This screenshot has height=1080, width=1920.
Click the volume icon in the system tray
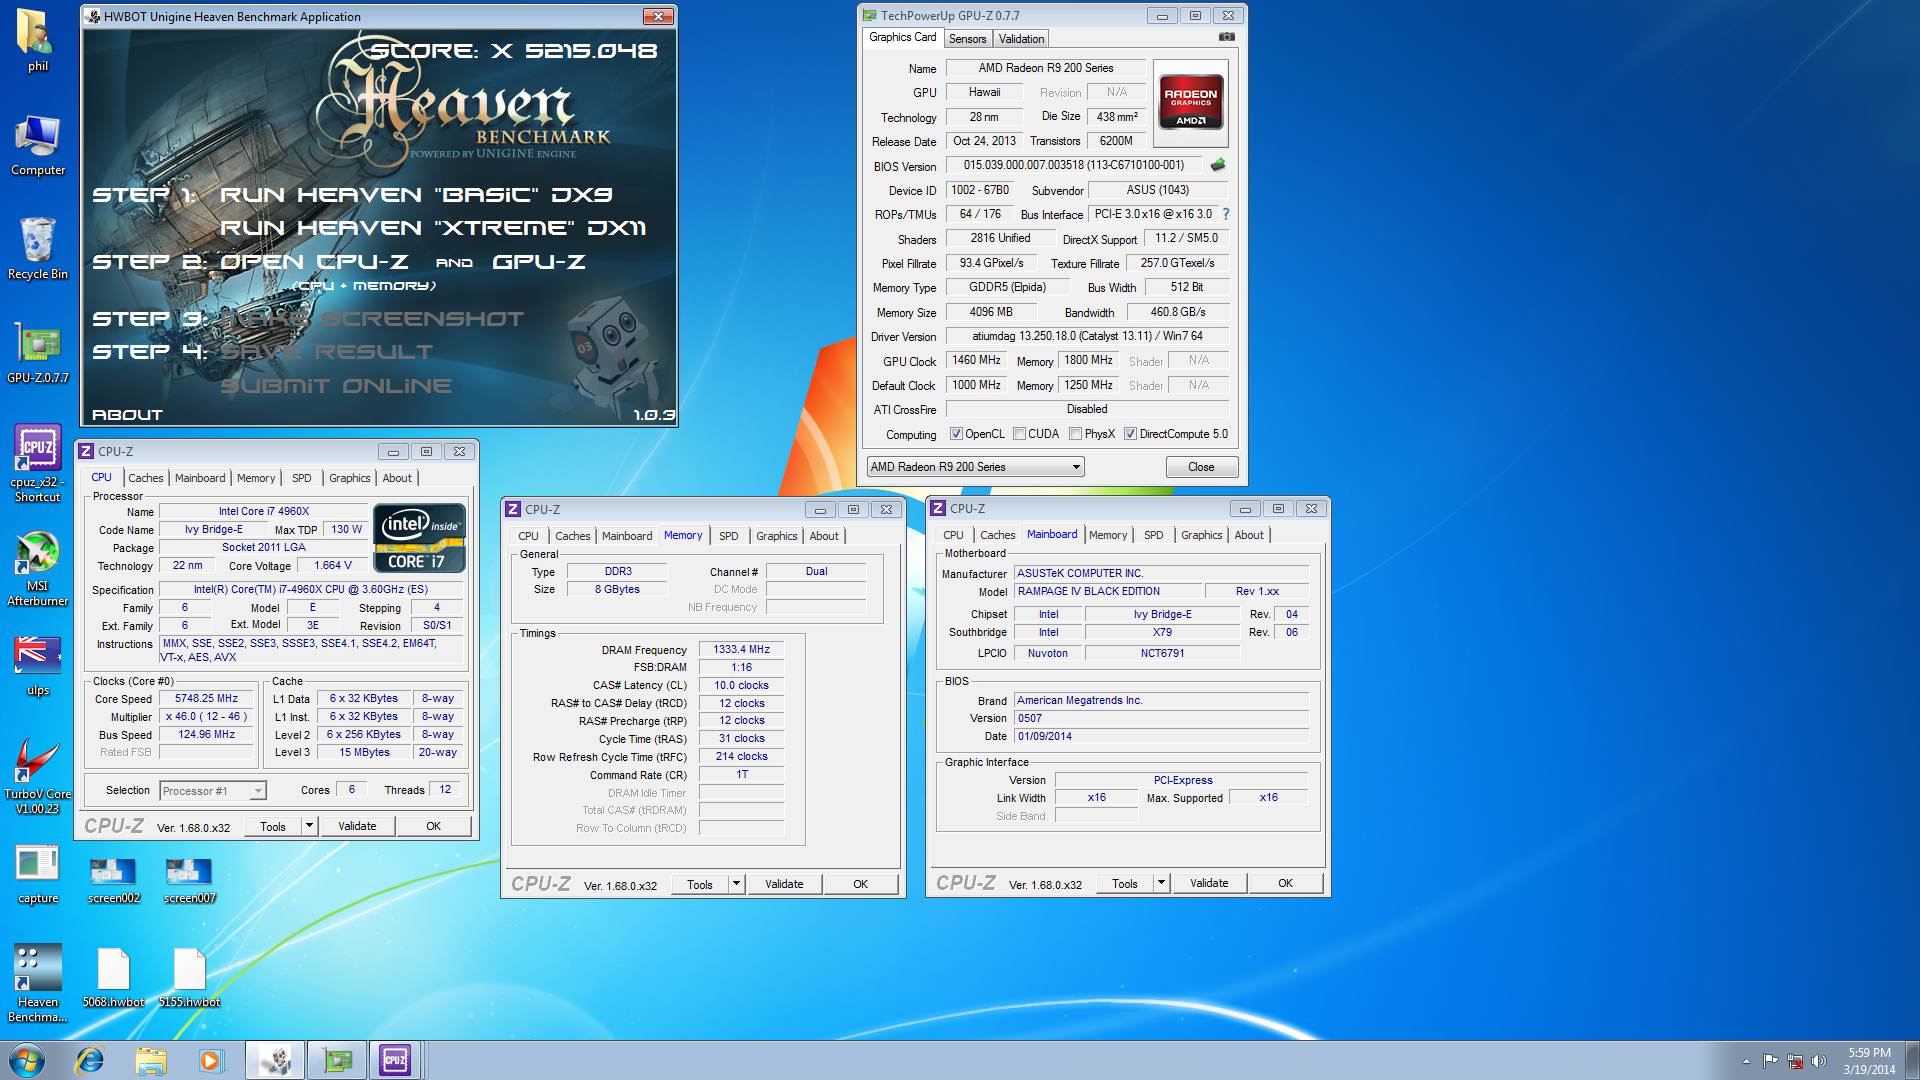(x=1818, y=1061)
